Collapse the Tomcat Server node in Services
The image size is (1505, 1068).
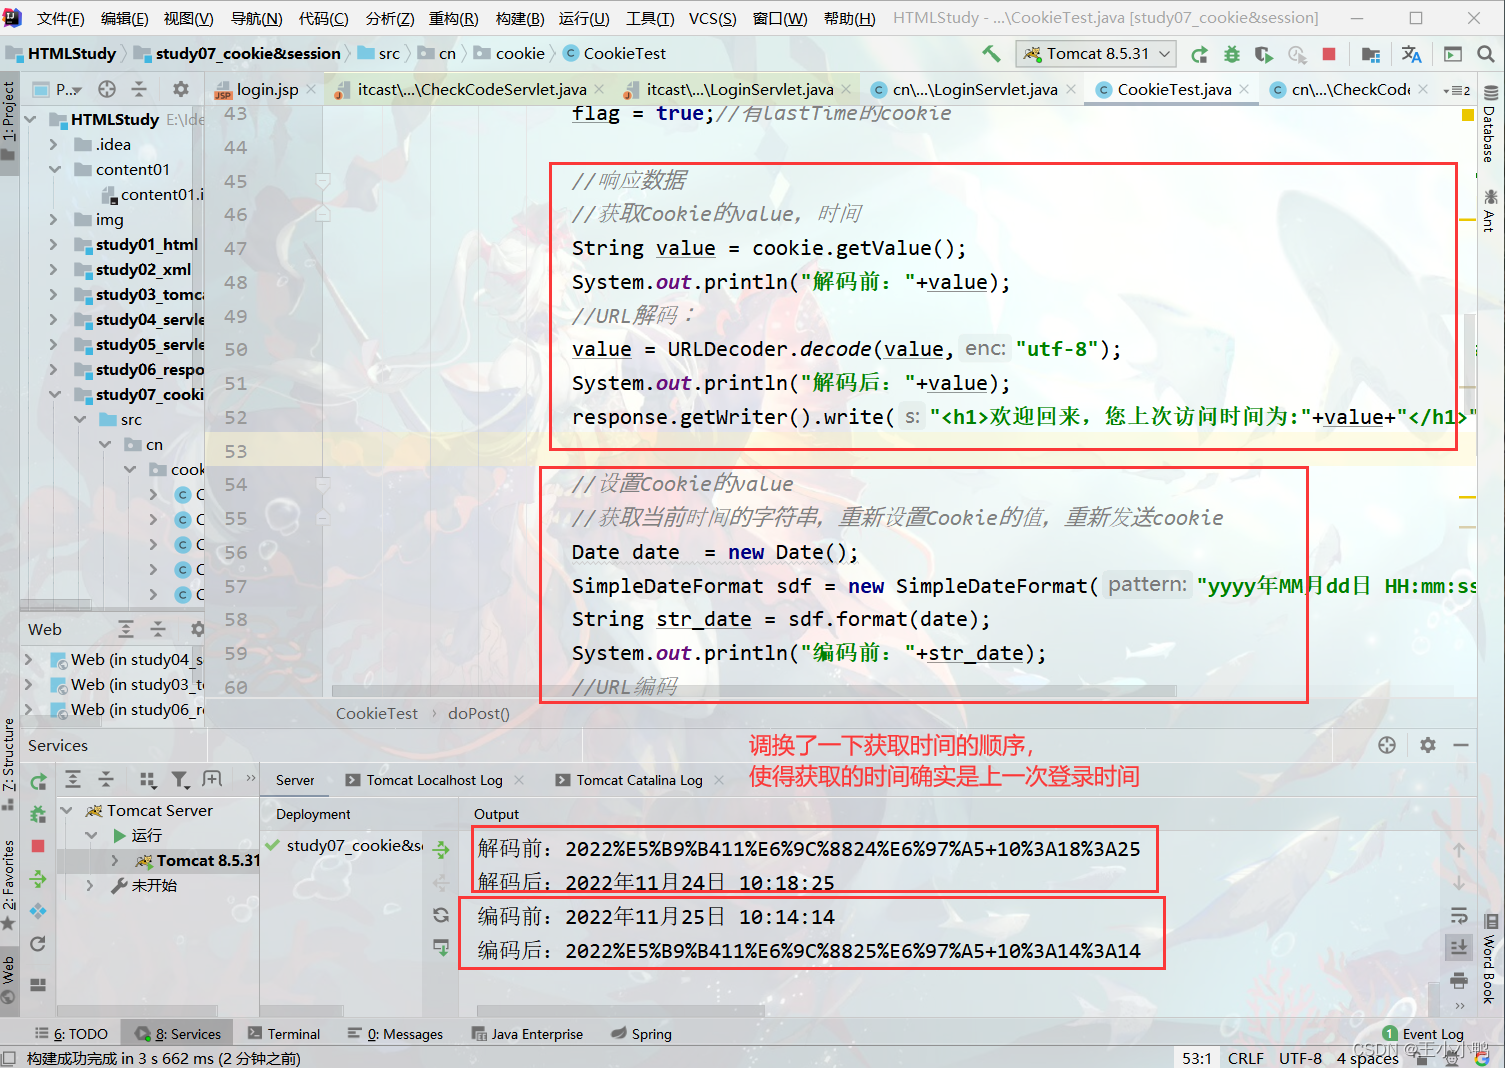point(67,810)
